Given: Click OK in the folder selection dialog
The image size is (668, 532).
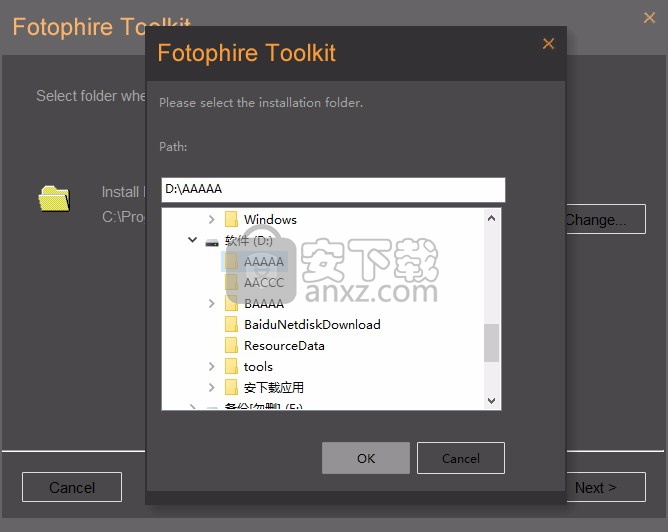Looking at the screenshot, I should [x=366, y=458].
